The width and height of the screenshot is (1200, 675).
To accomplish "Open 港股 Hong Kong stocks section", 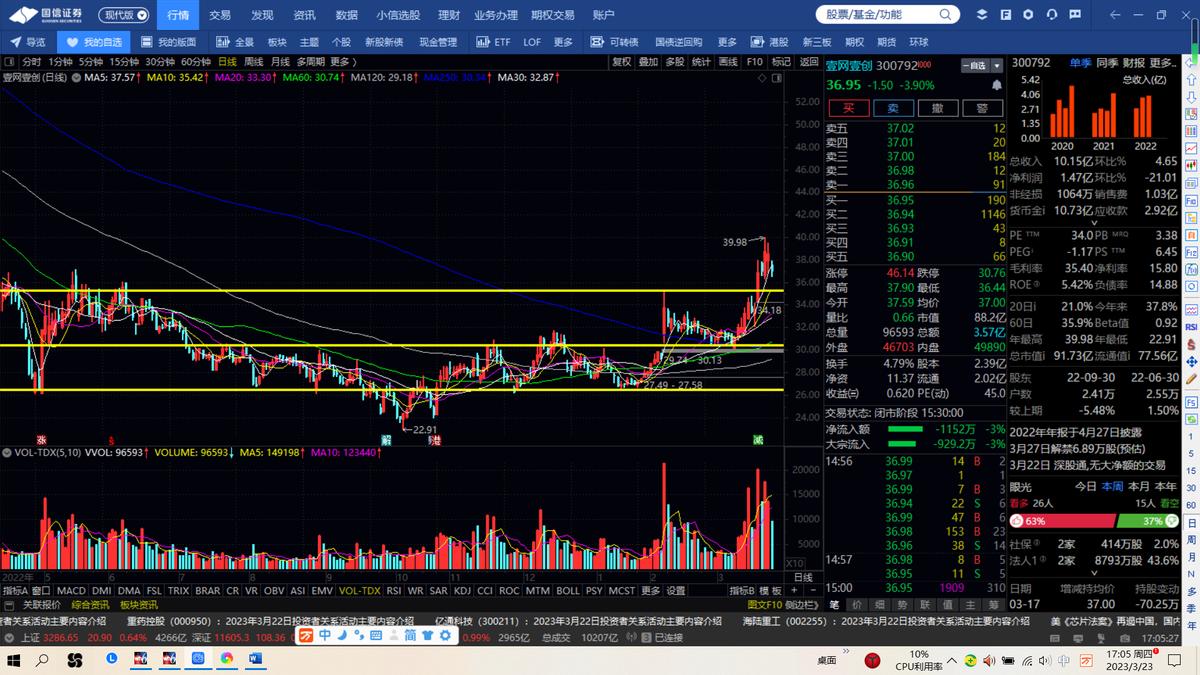I will coord(771,42).
